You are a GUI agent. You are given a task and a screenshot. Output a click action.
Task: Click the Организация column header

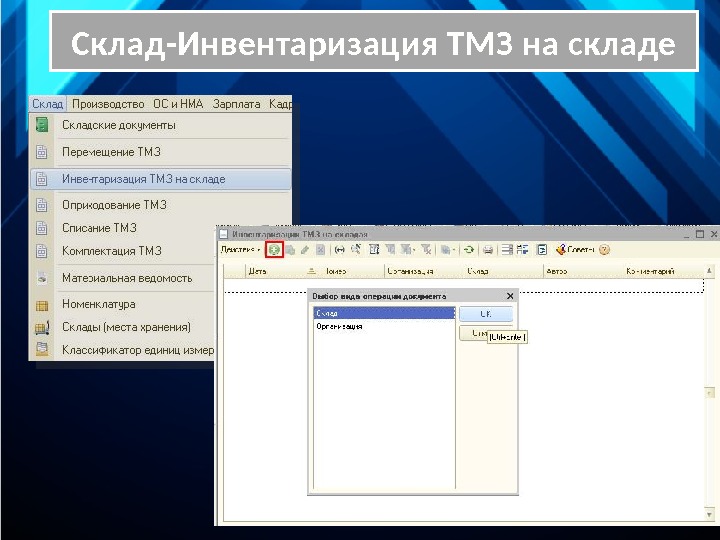424,271
